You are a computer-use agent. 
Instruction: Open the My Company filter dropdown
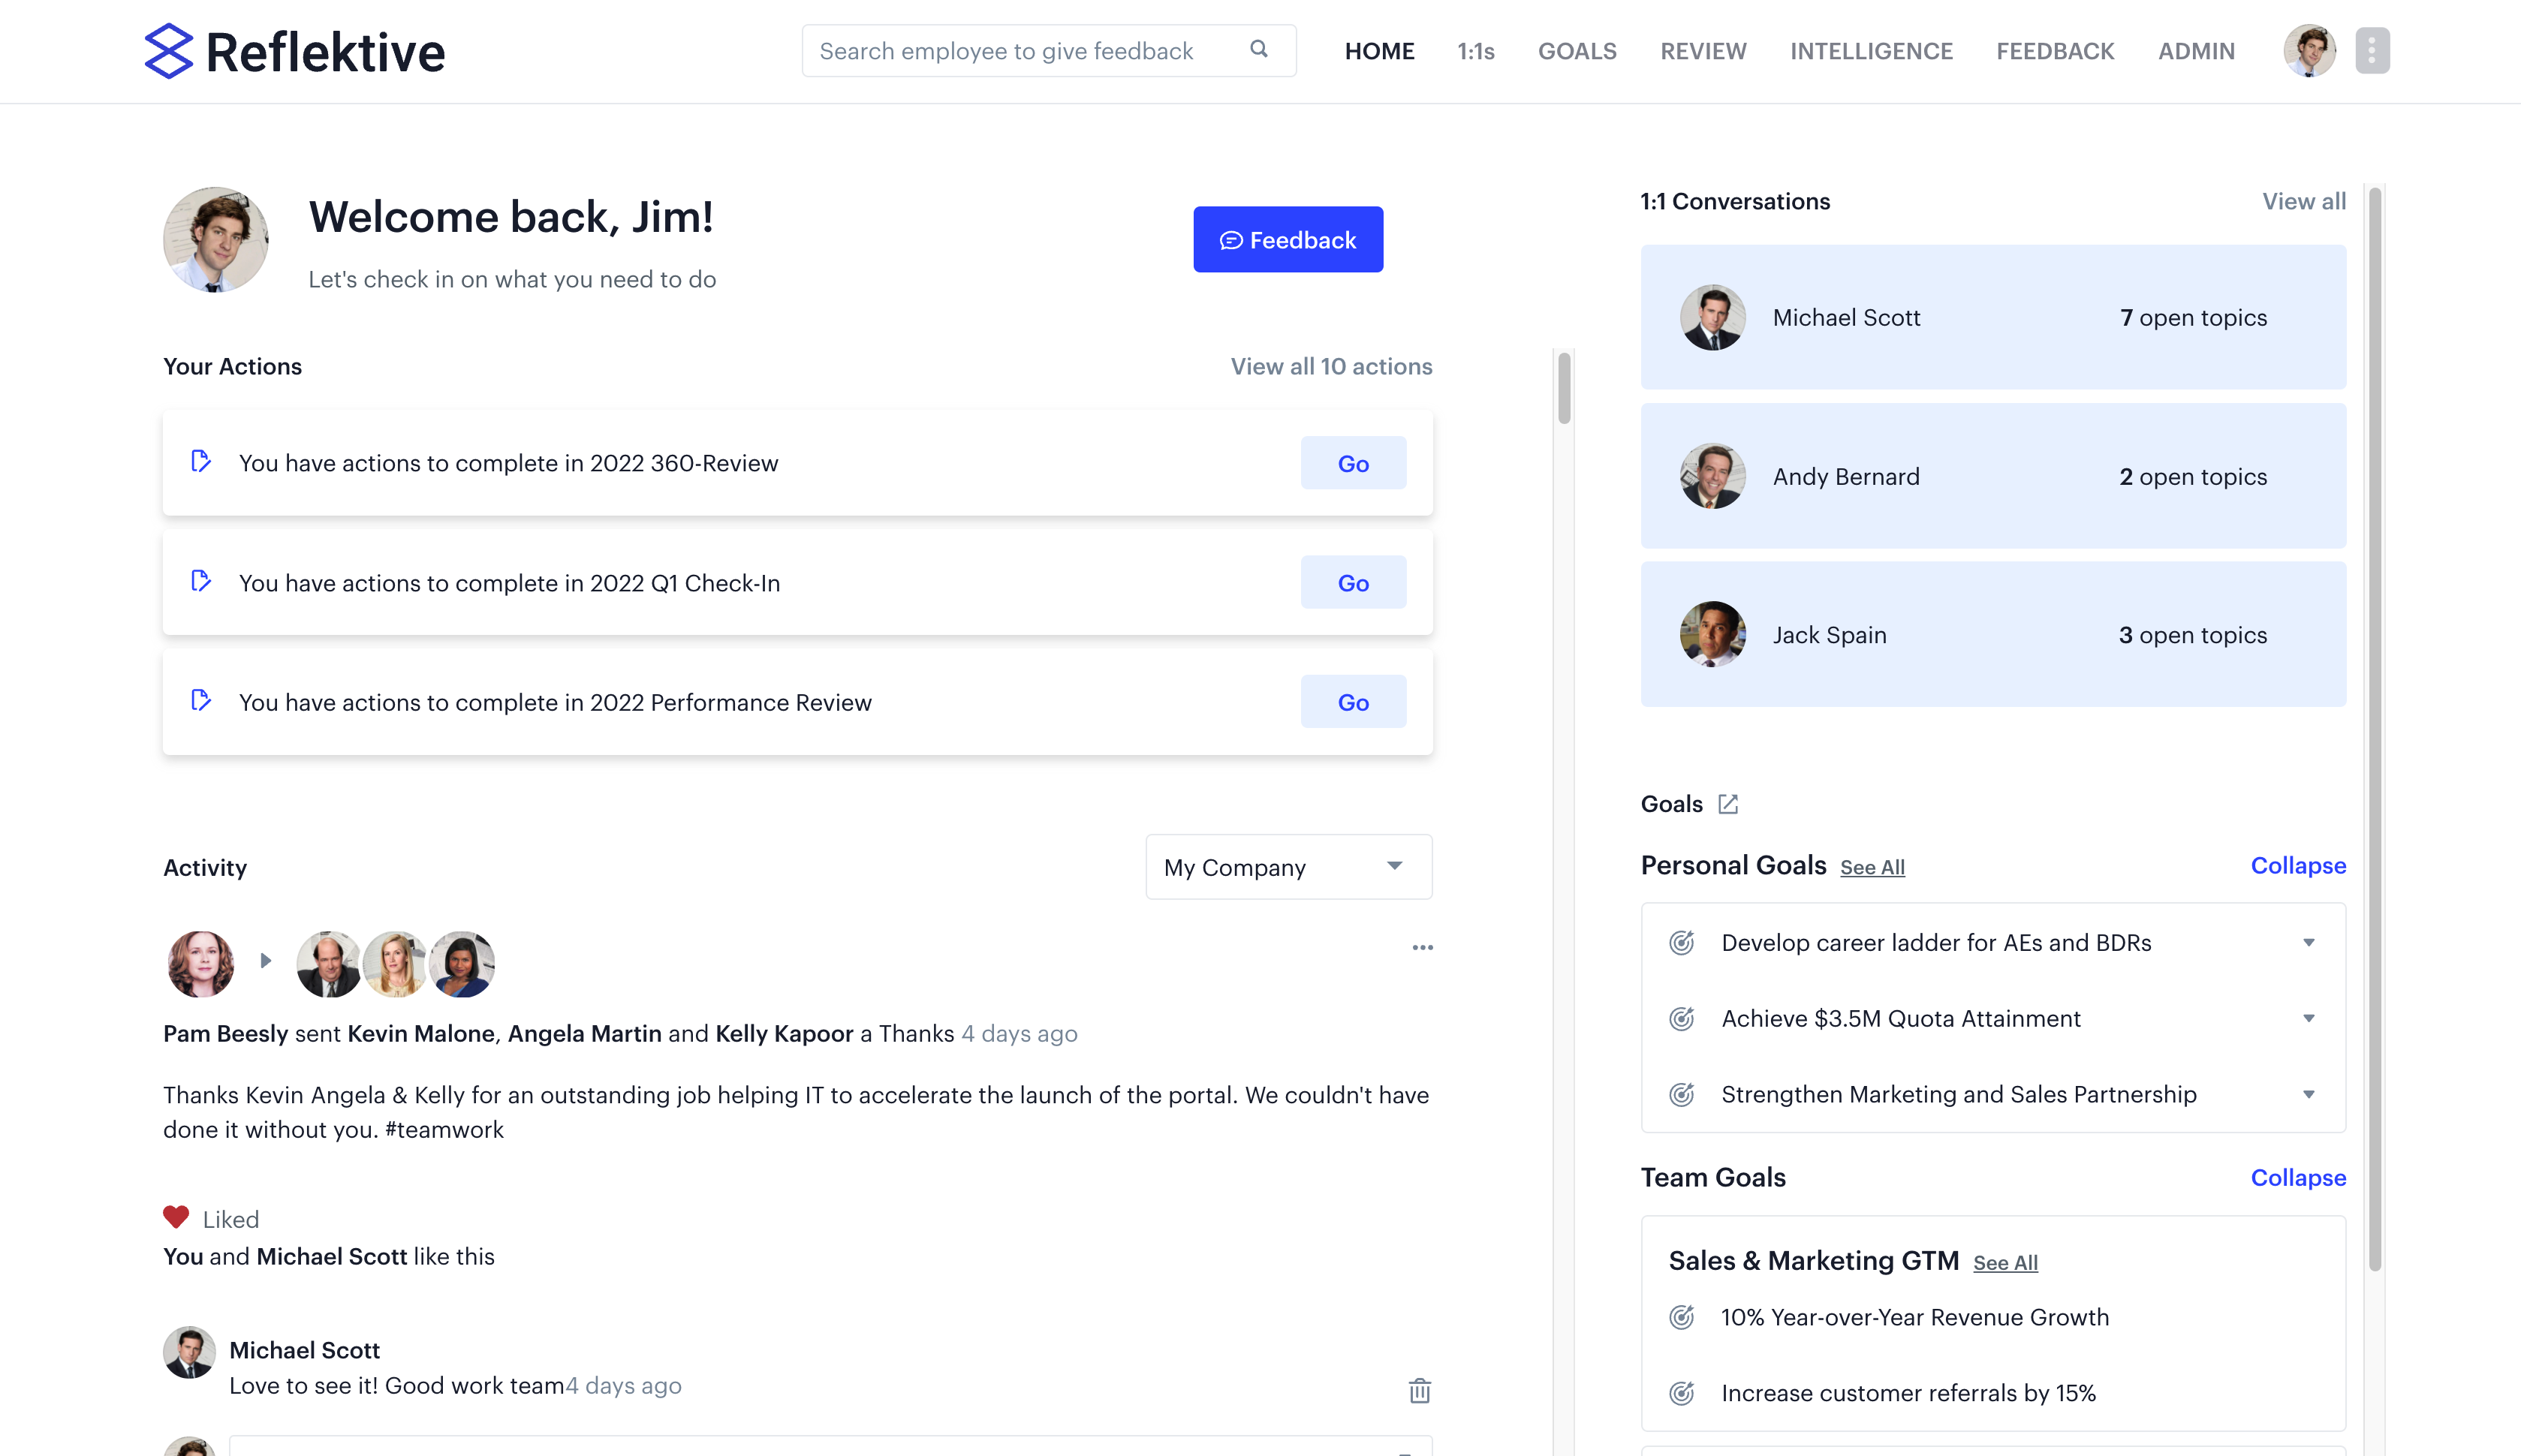[1288, 866]
